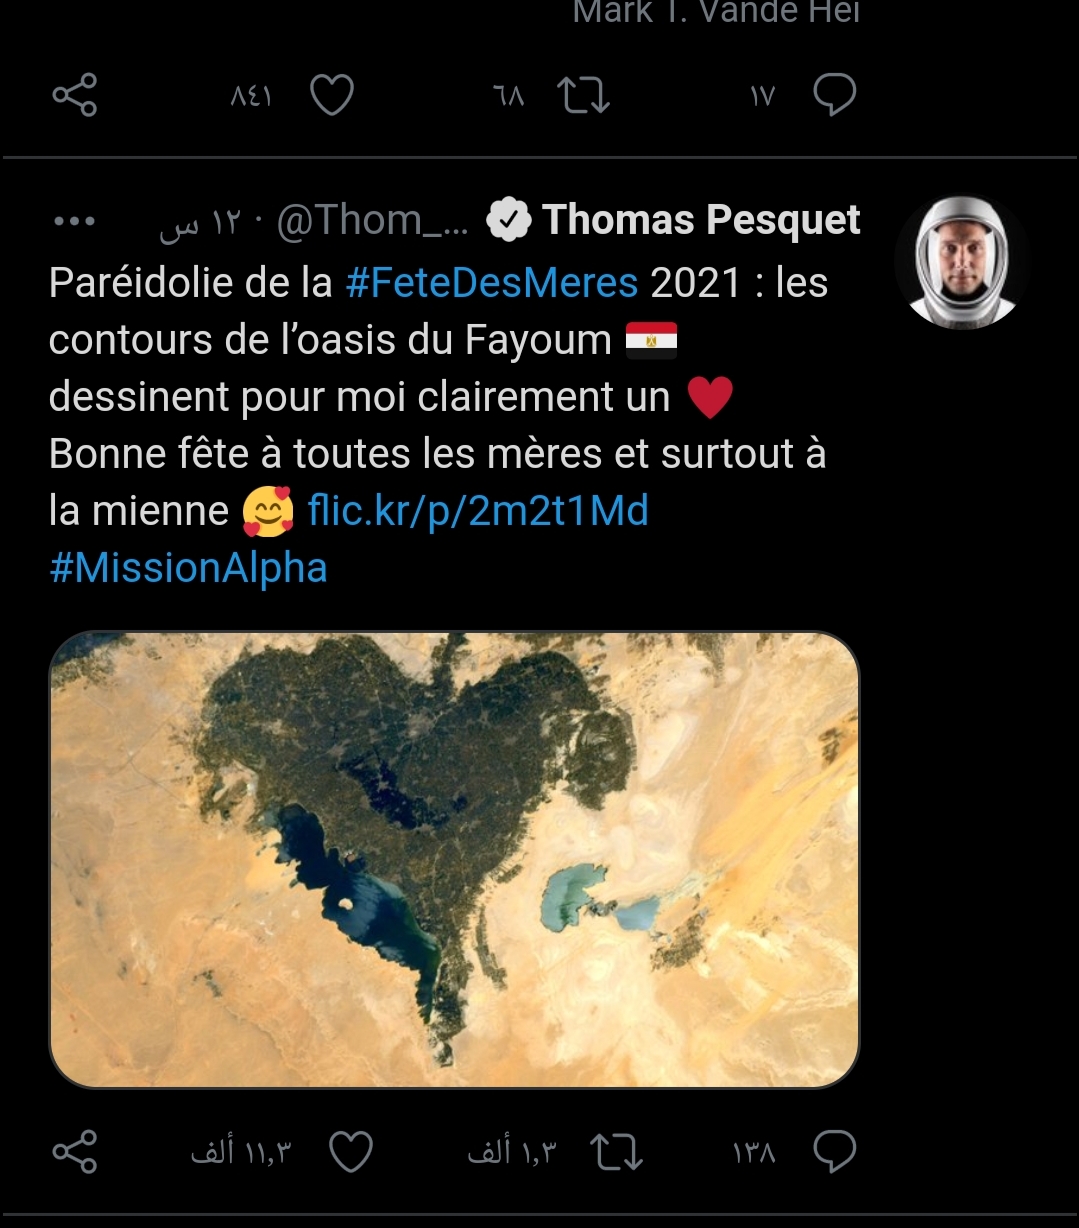
Task: Open Thomas Pesquet's profile picture
Action: 961,262
